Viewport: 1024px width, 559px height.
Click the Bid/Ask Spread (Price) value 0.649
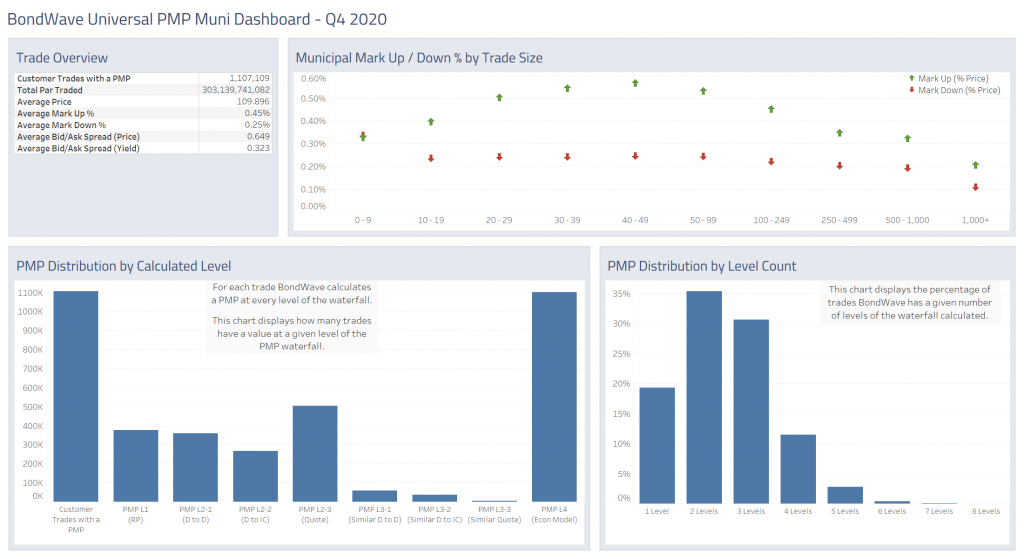pos(258,136)
